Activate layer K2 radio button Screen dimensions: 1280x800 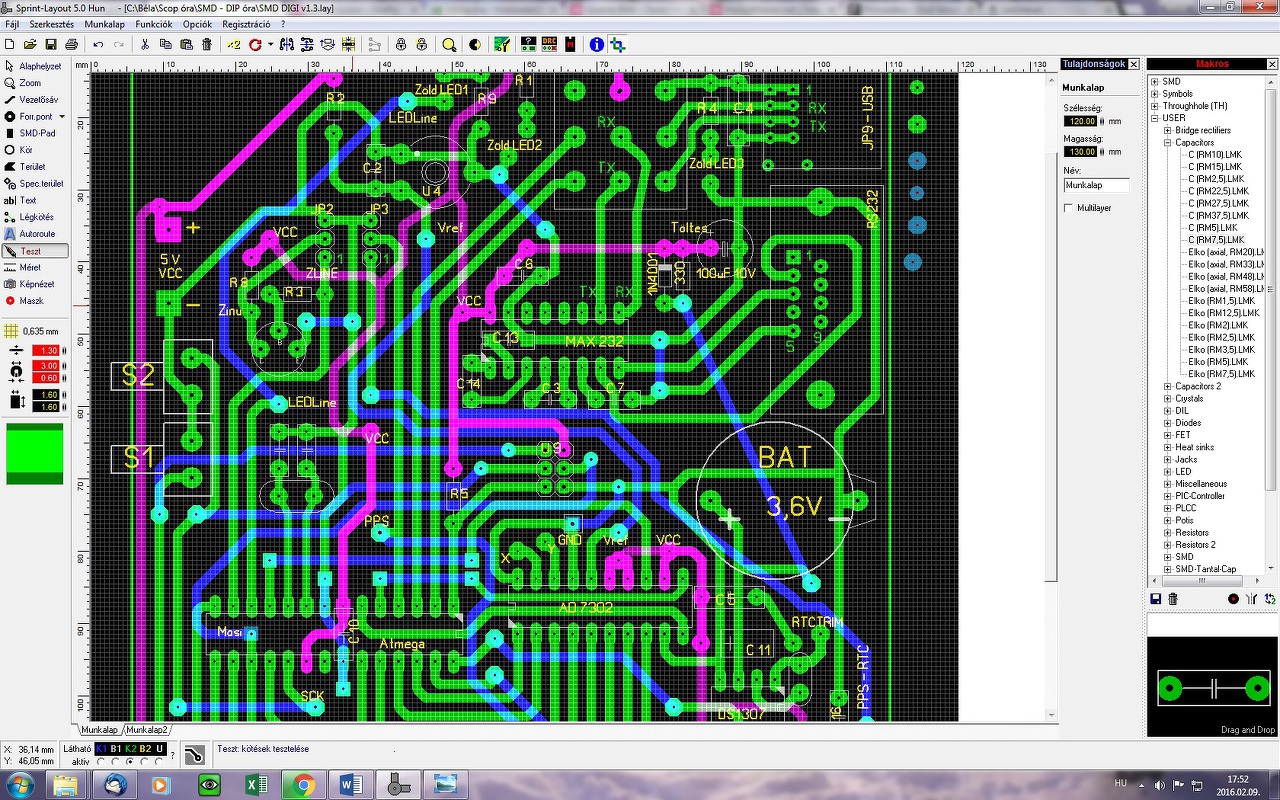tap(131, 761)
